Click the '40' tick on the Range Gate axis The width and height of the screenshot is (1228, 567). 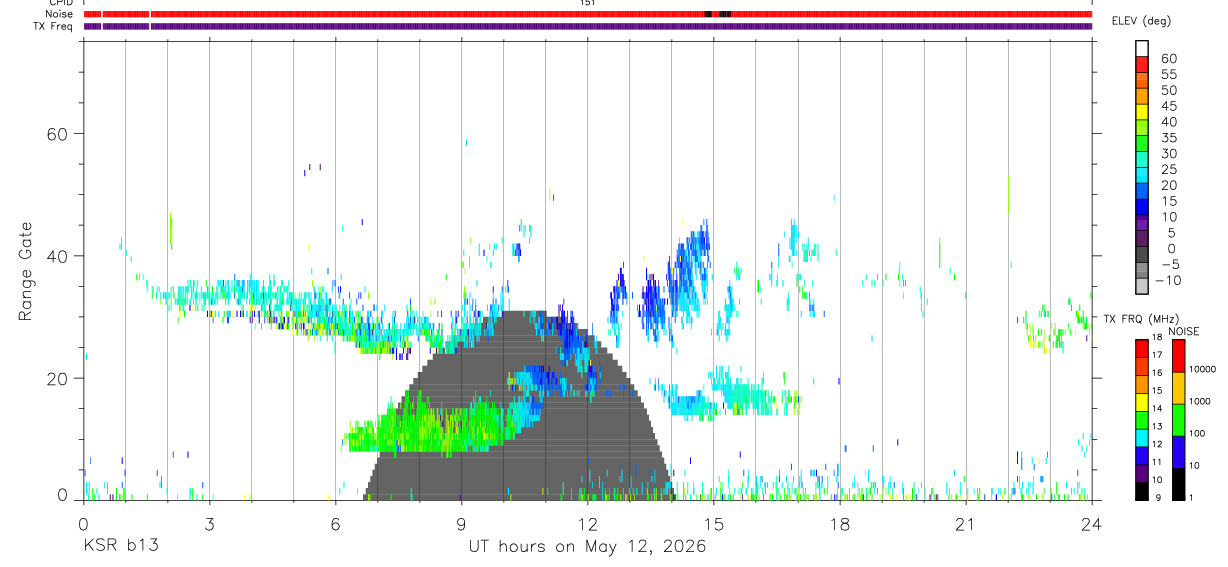(x=58, y=256)
